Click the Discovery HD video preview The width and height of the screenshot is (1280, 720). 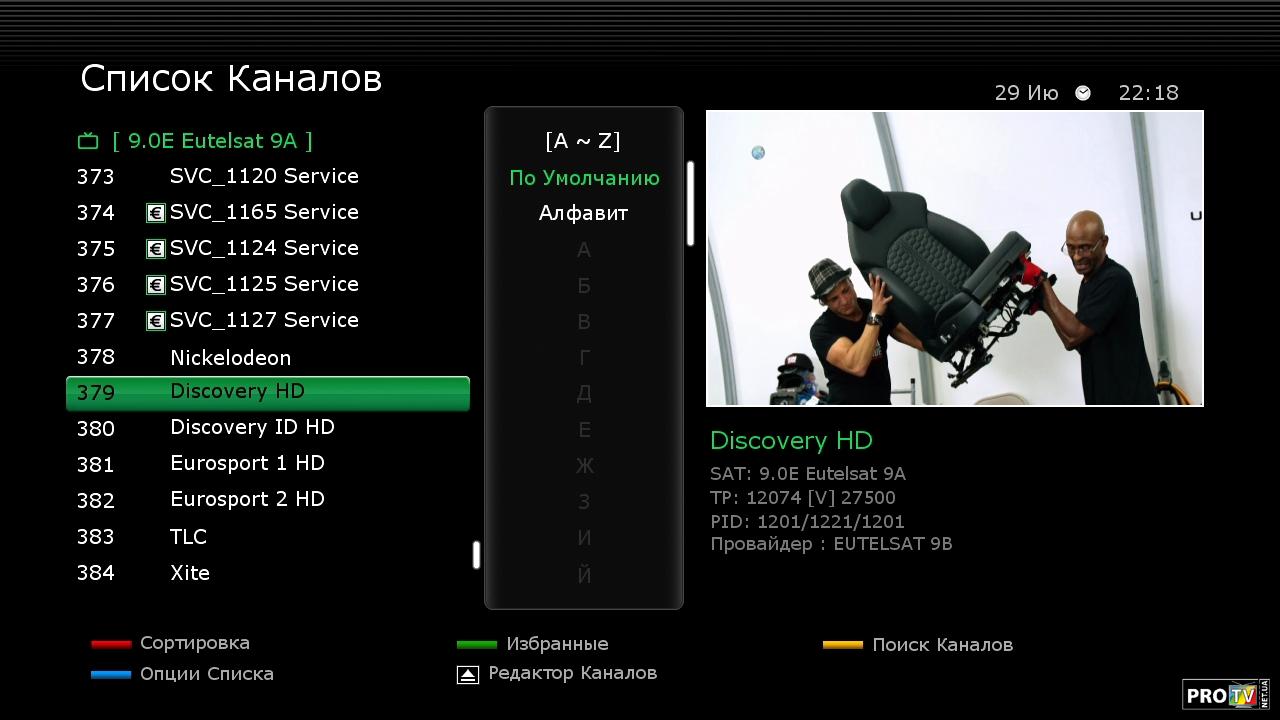(954, 258)
